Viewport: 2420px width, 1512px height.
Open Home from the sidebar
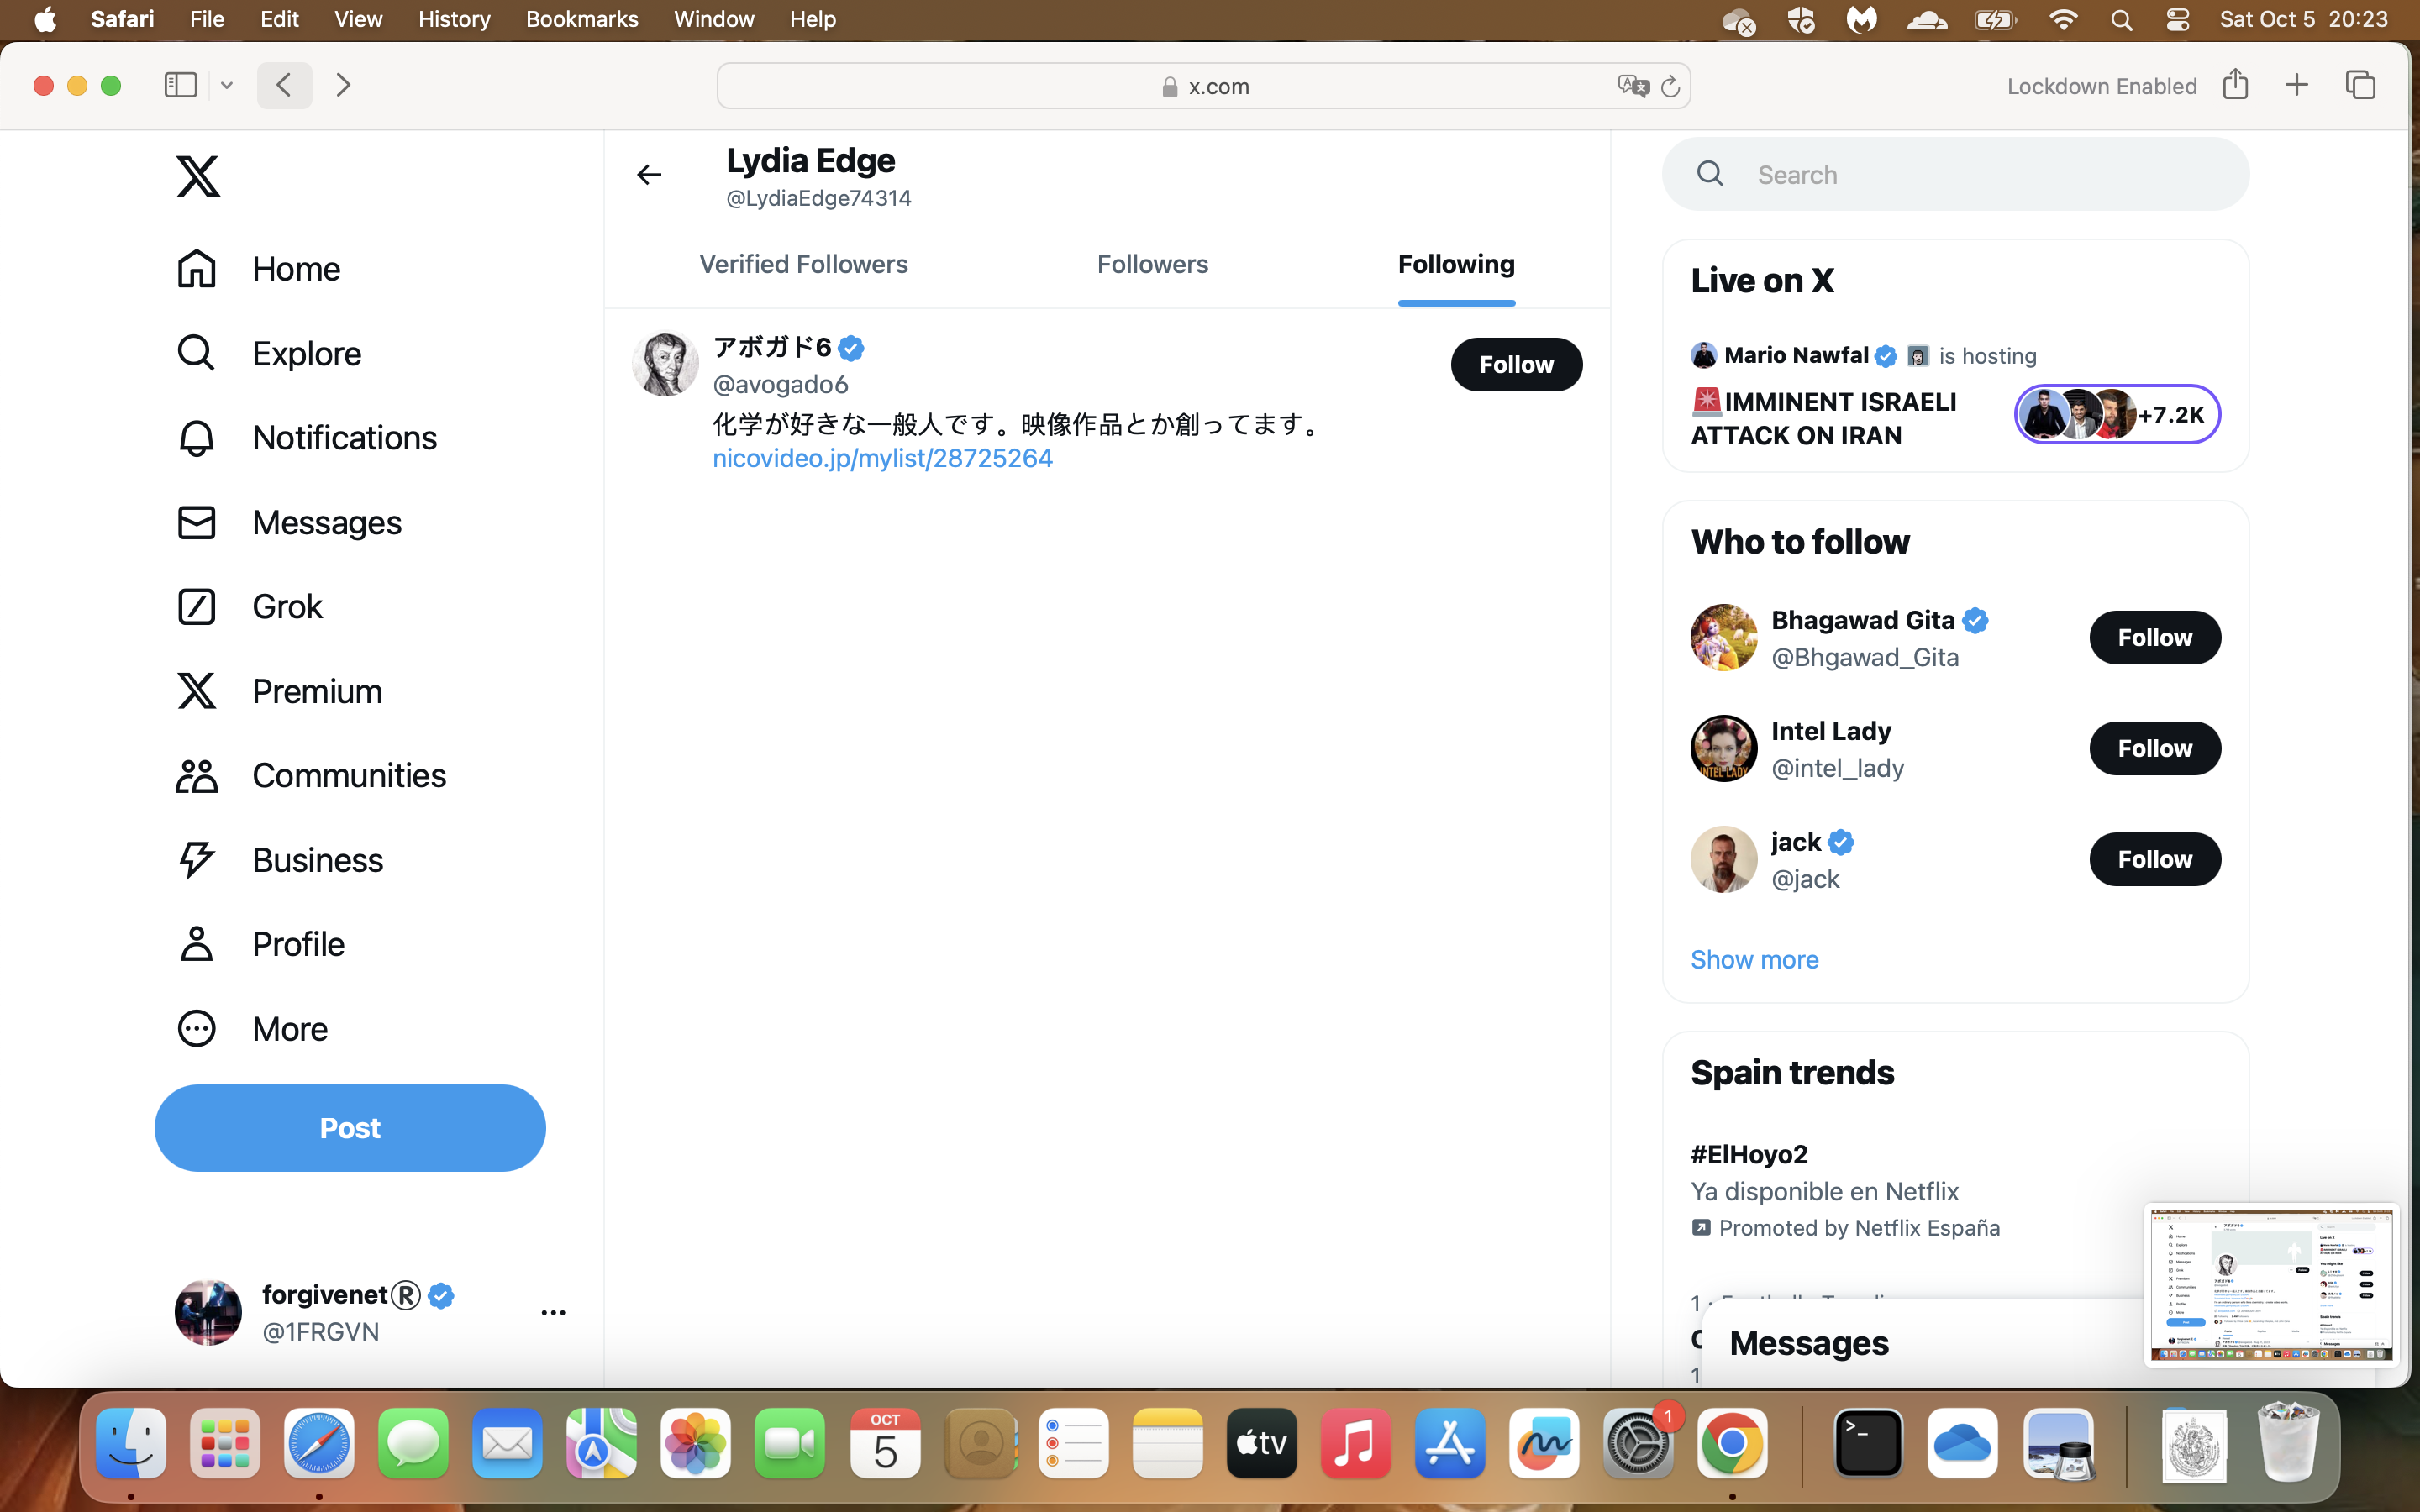click(x=258, y=268)
